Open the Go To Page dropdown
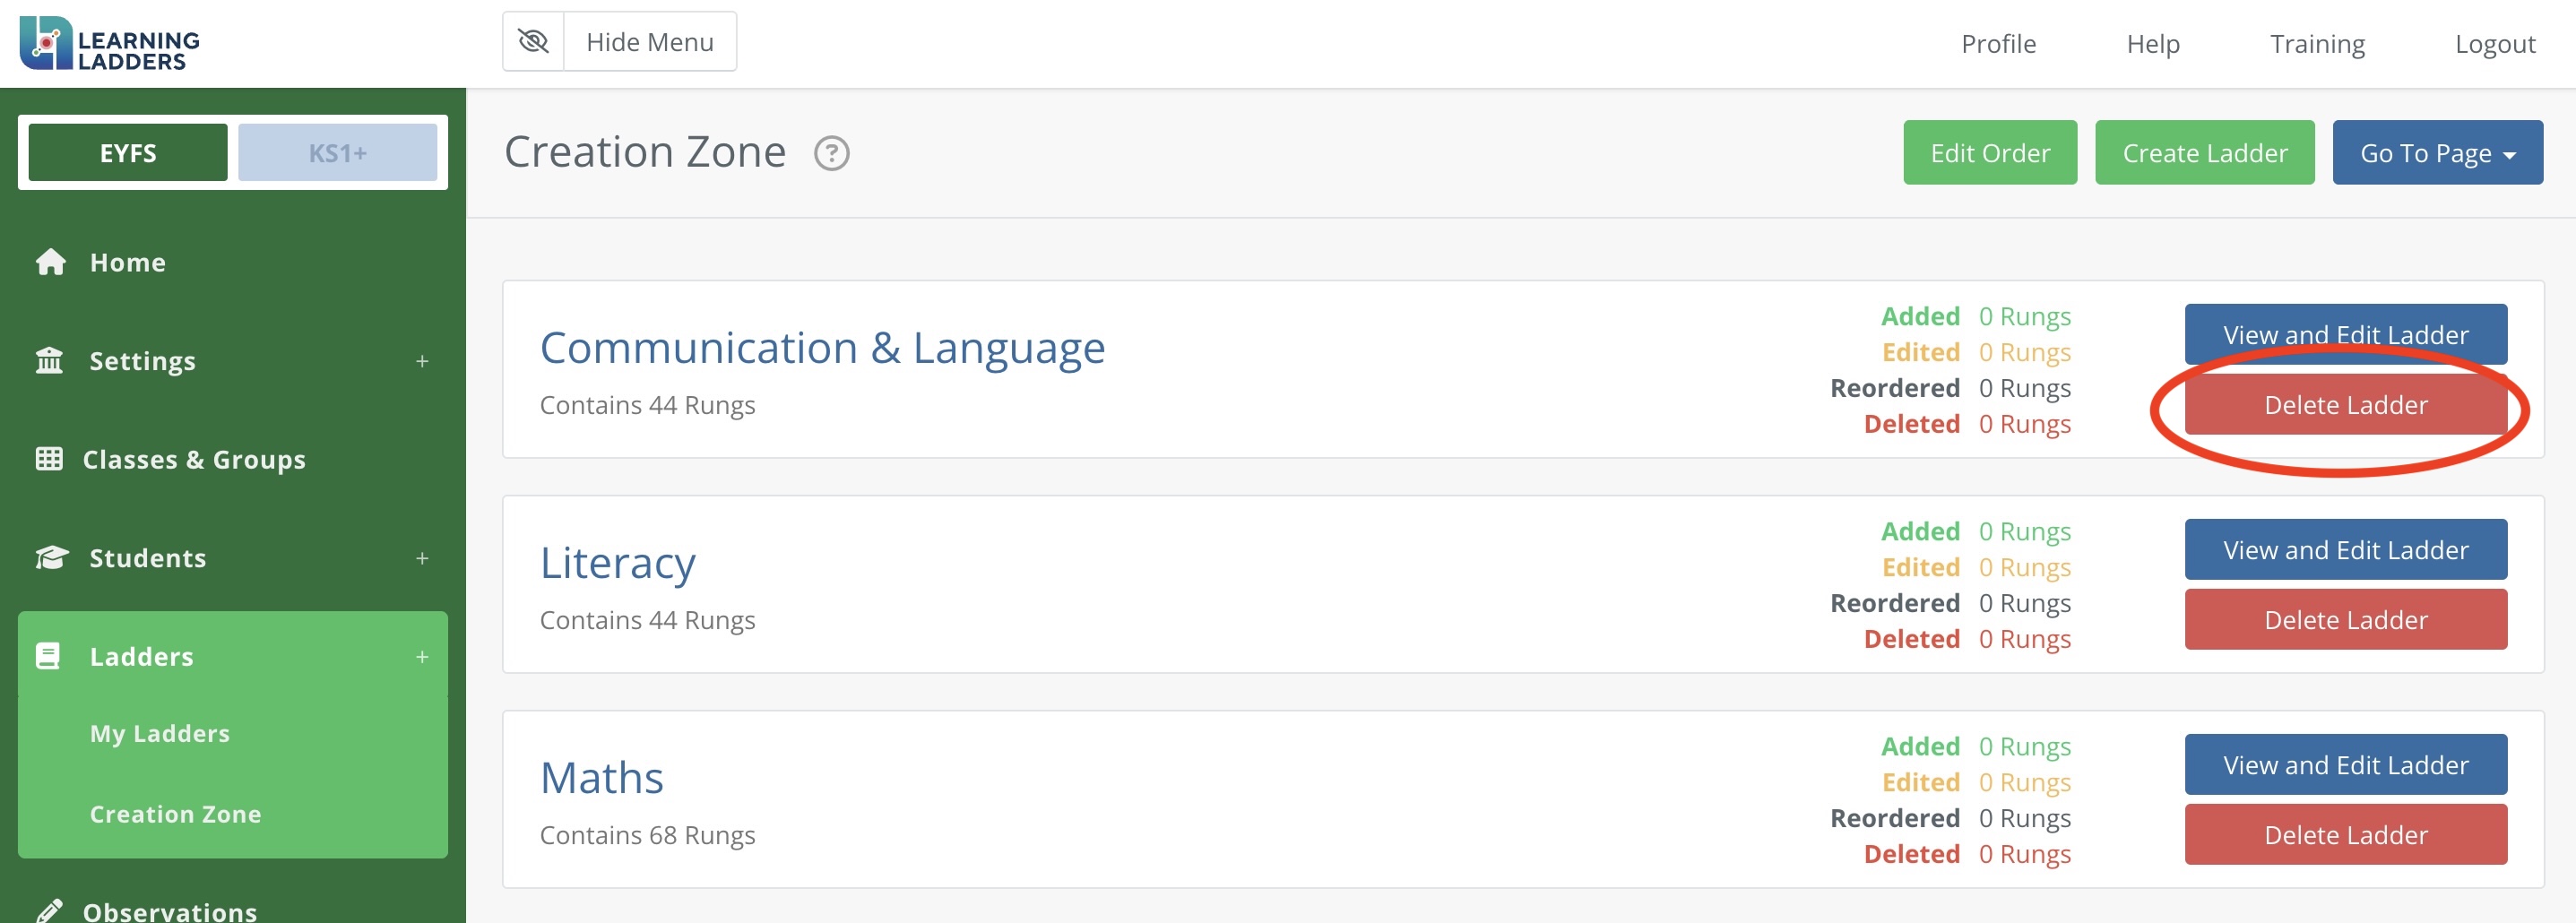 click(2436, 153)
